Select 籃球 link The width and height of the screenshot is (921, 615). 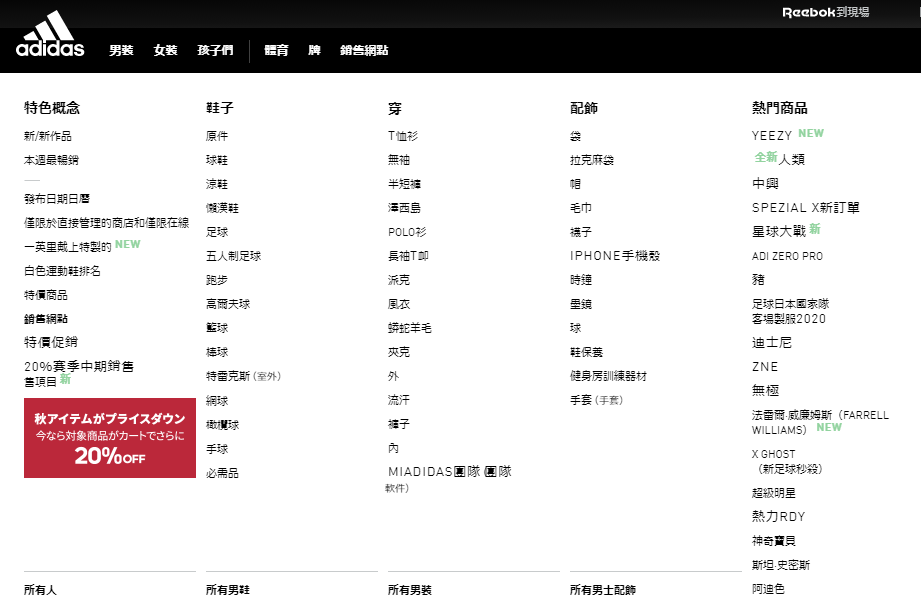click(x=217, y=328)
